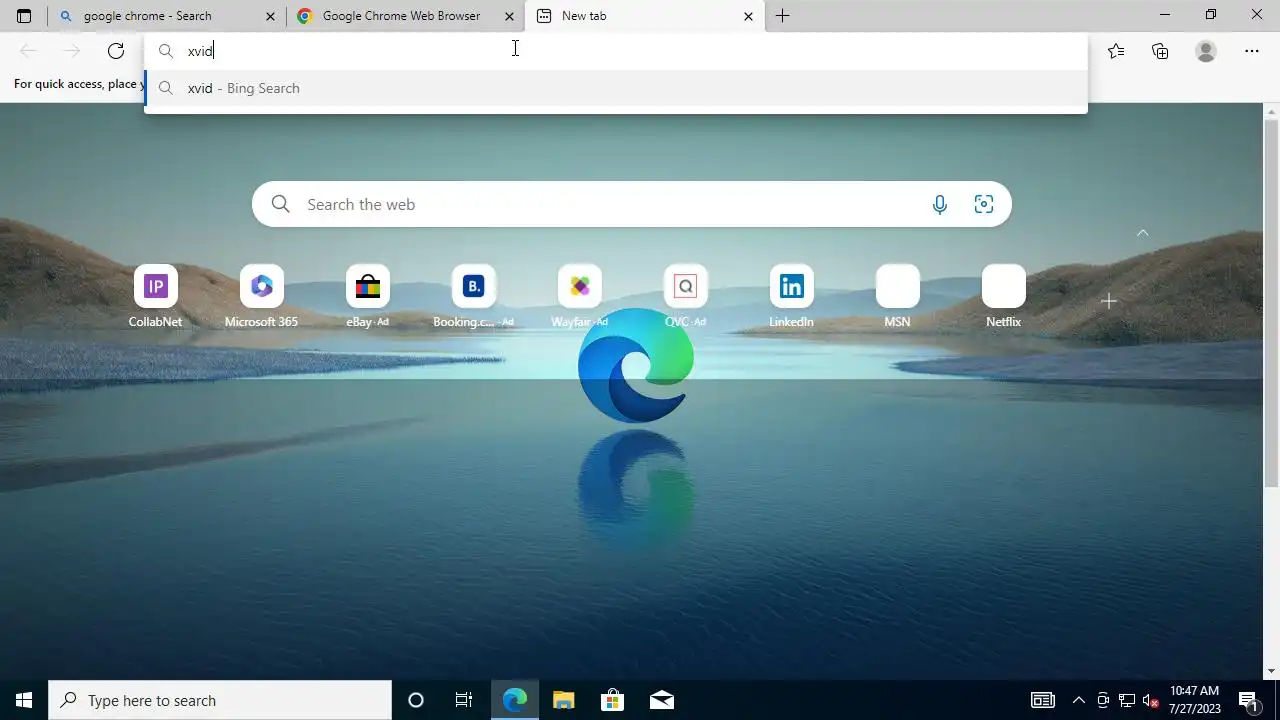This screenshot has width=1280, height=720.
Task: Open the Collections icon
Action: pos(1160,51)
